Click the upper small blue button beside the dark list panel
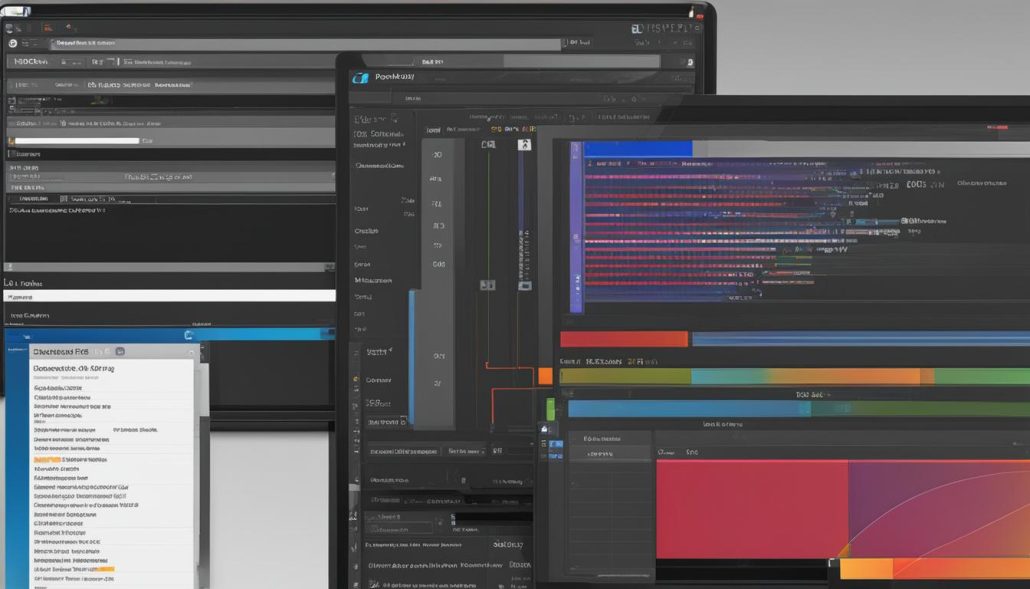 click(x=556, y=445)
